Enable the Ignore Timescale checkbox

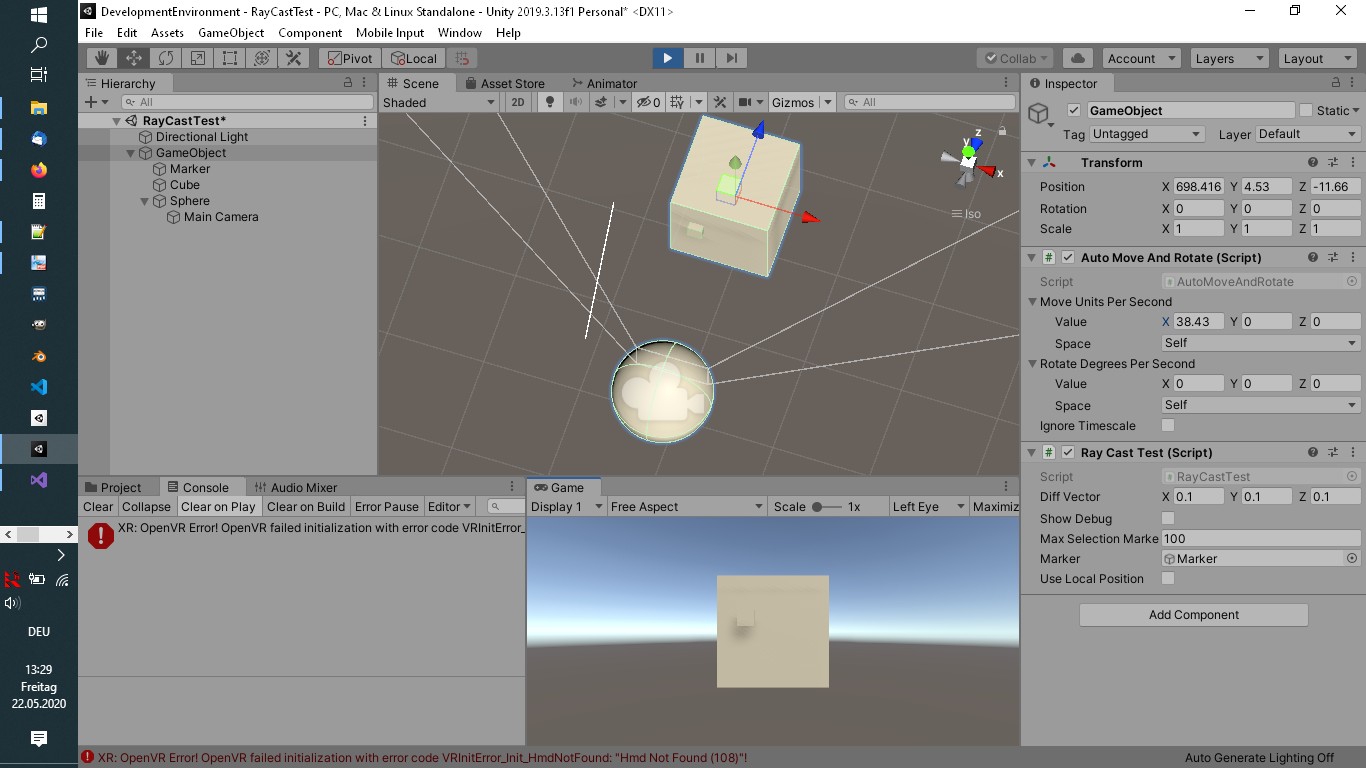[1167, 425]
